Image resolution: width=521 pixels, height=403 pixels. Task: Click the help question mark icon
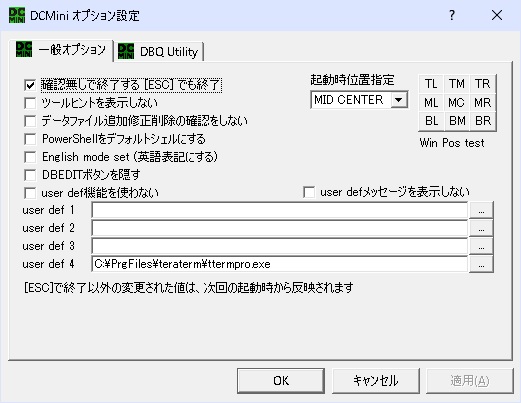pos(452,15)
